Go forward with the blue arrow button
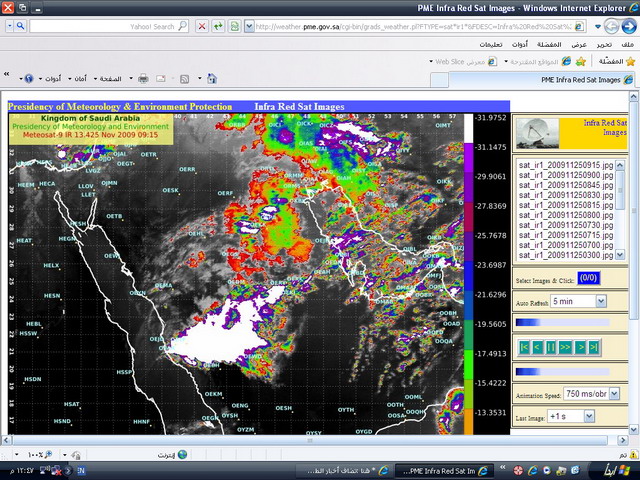The width and height of the screenshot is (640, 480). coord(629,27)
